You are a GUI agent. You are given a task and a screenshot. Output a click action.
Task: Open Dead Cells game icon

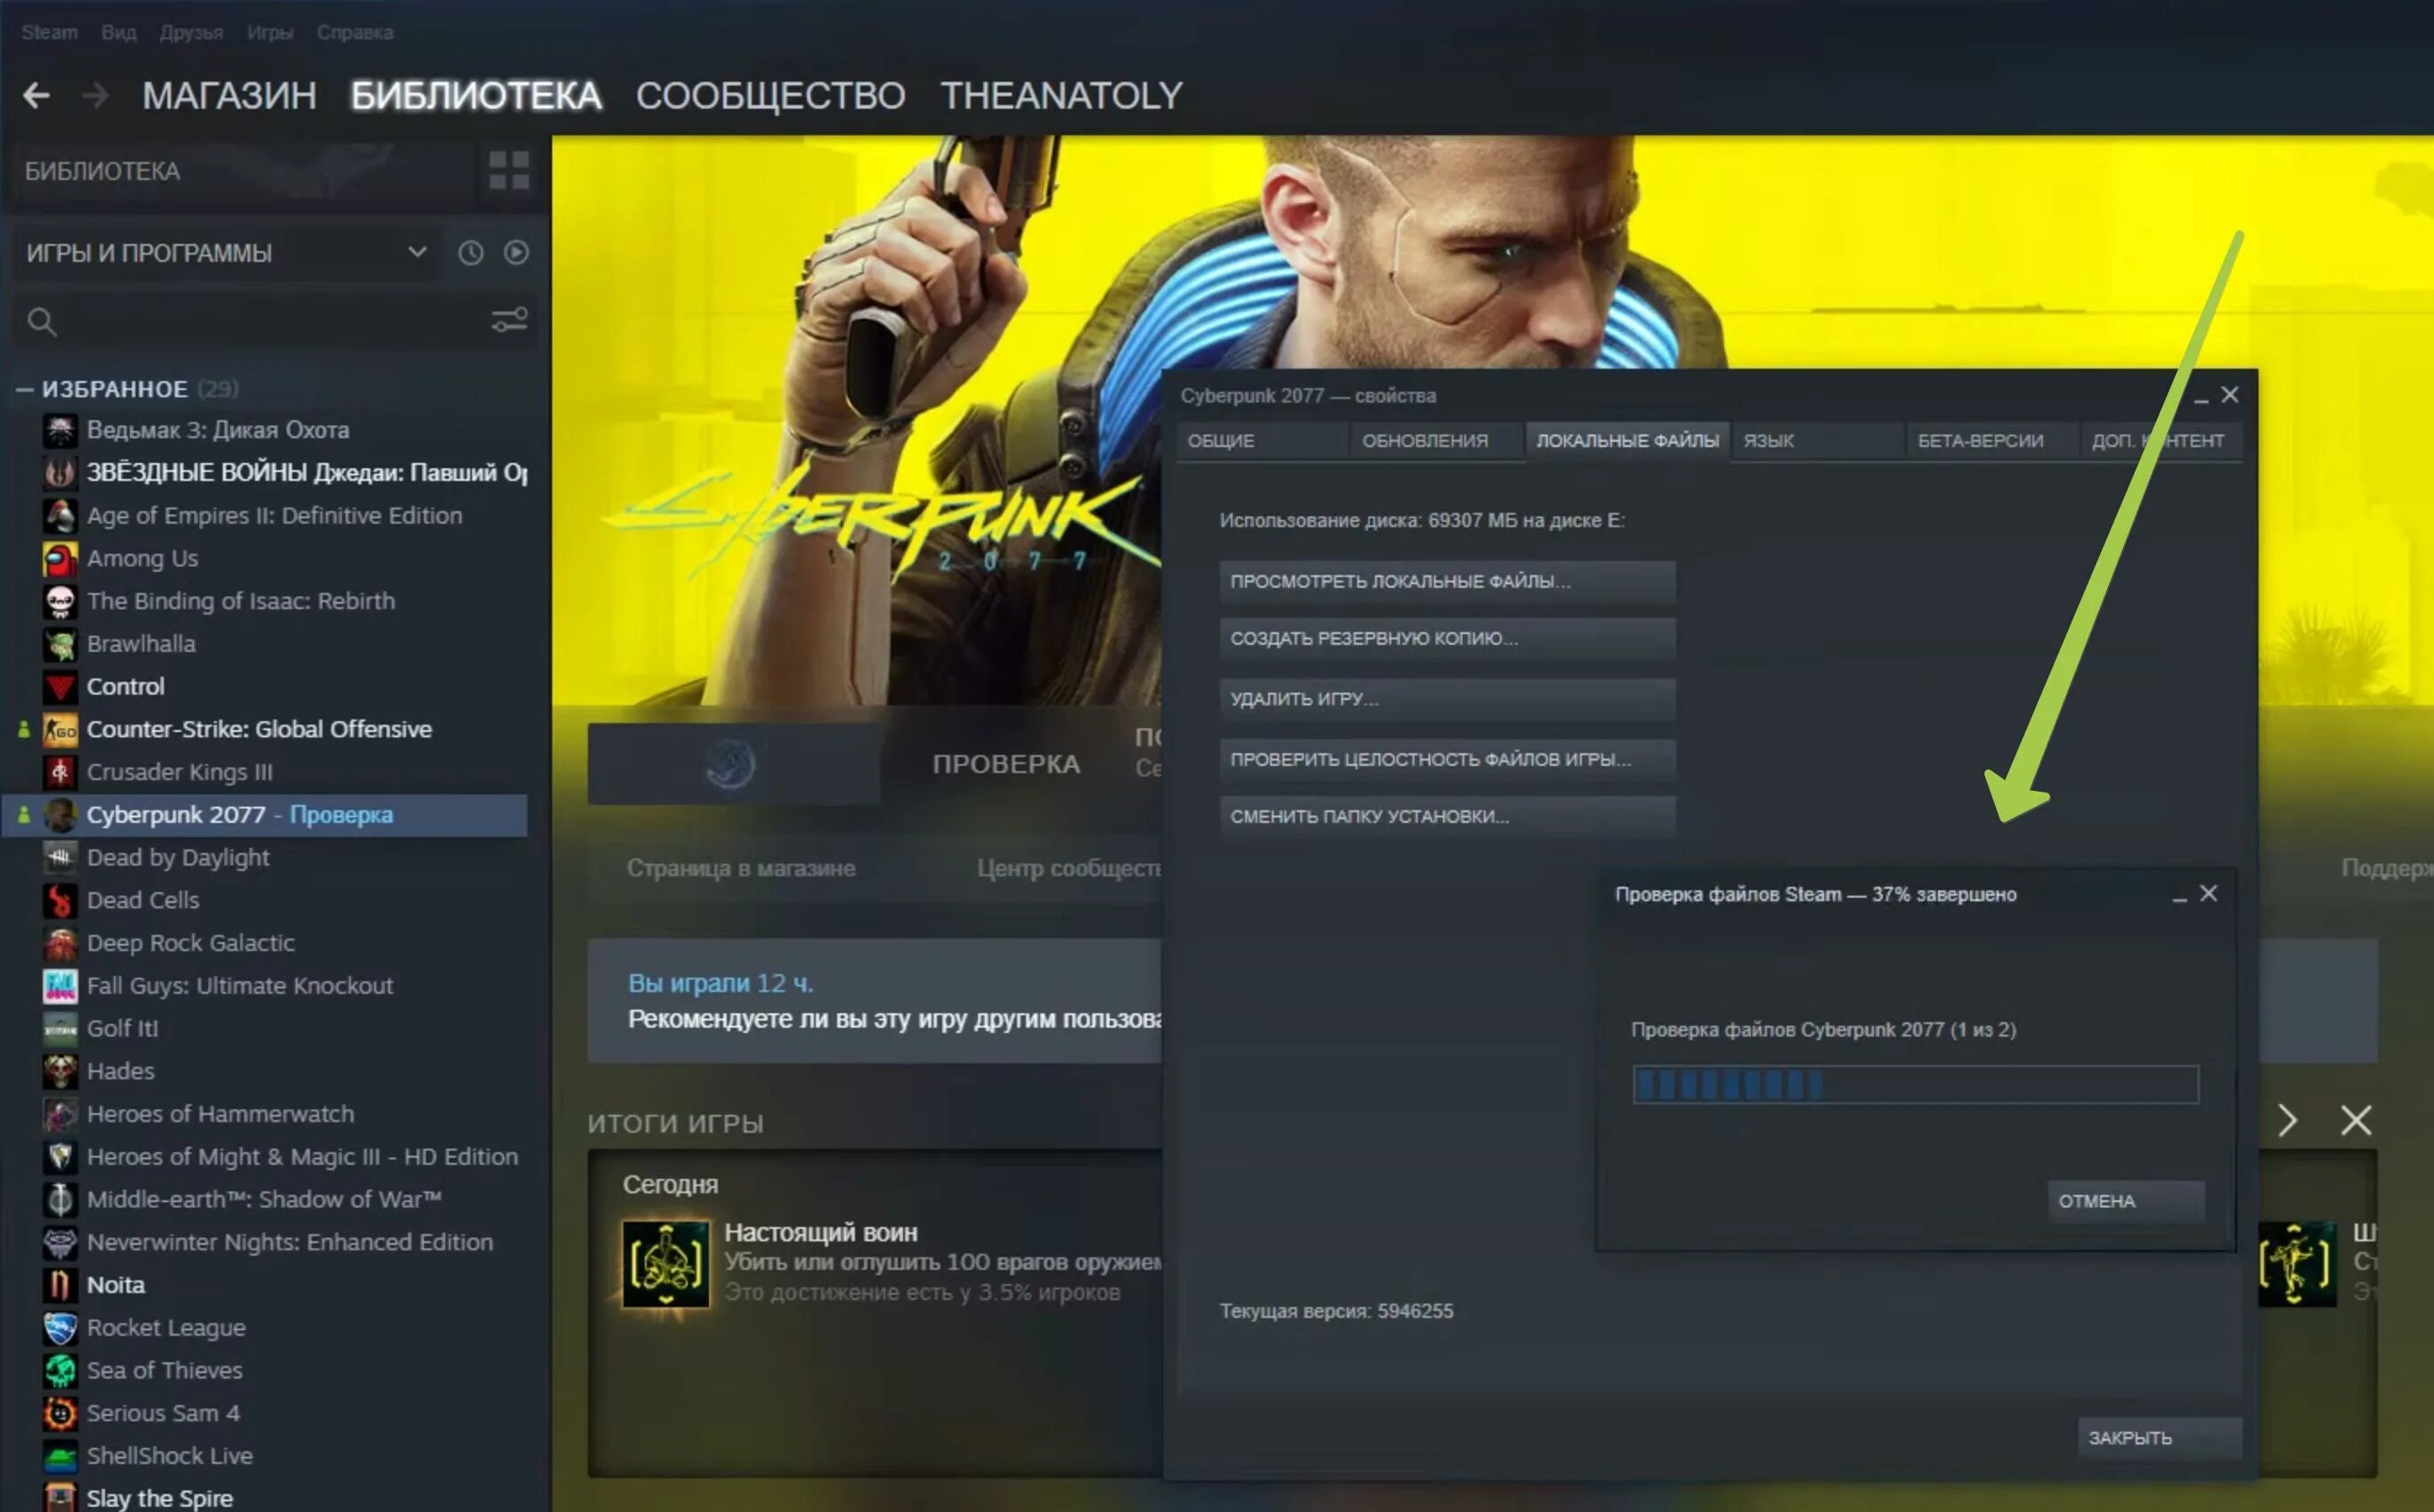pyautogui.click(x=60, y=901)
